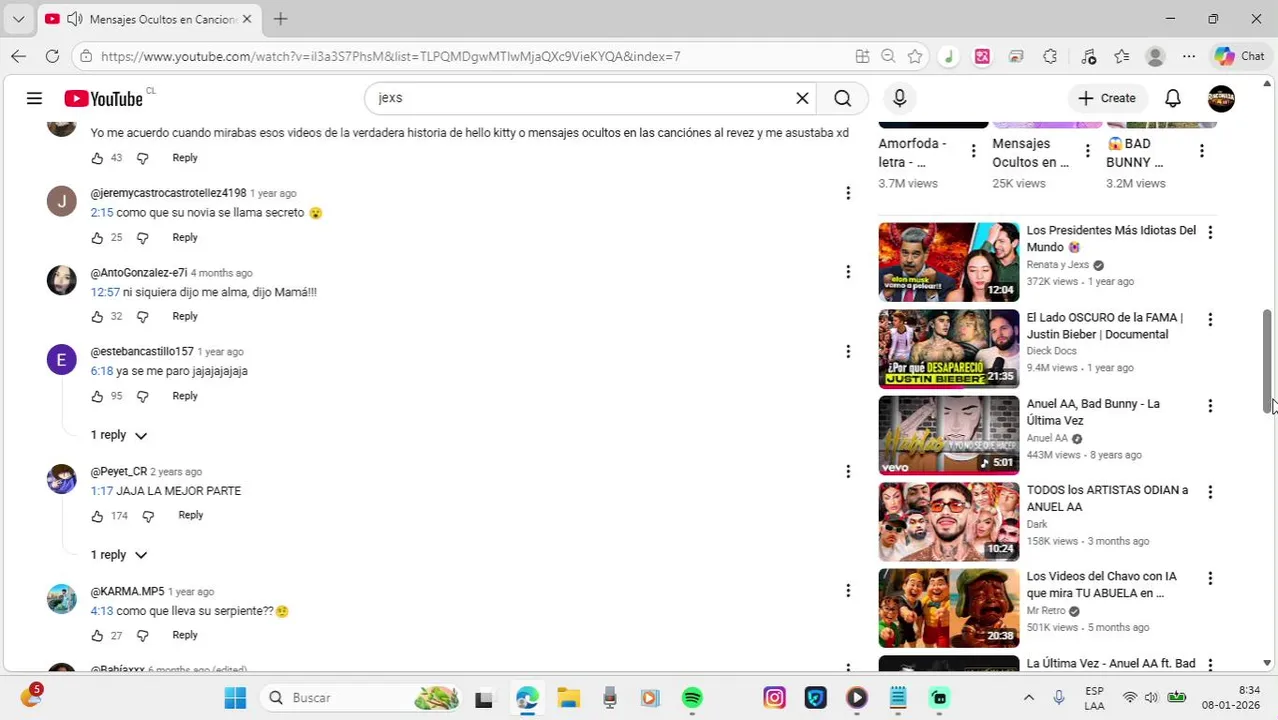The image size is (1278, 720).
Task: Open options menu for @jeremycastrocastrotellez4198 comment
Action: point(848,193)
